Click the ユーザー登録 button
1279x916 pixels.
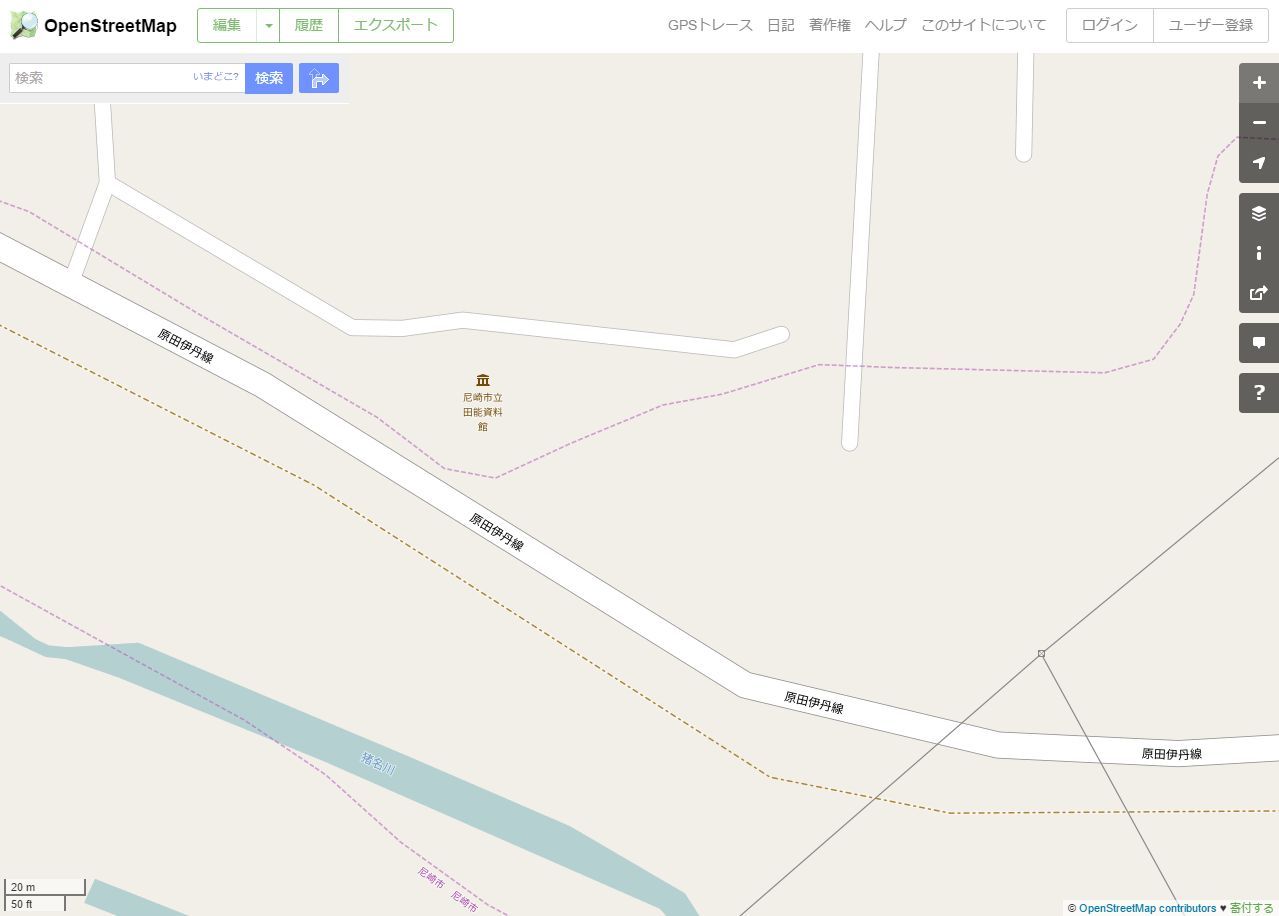1211,26
